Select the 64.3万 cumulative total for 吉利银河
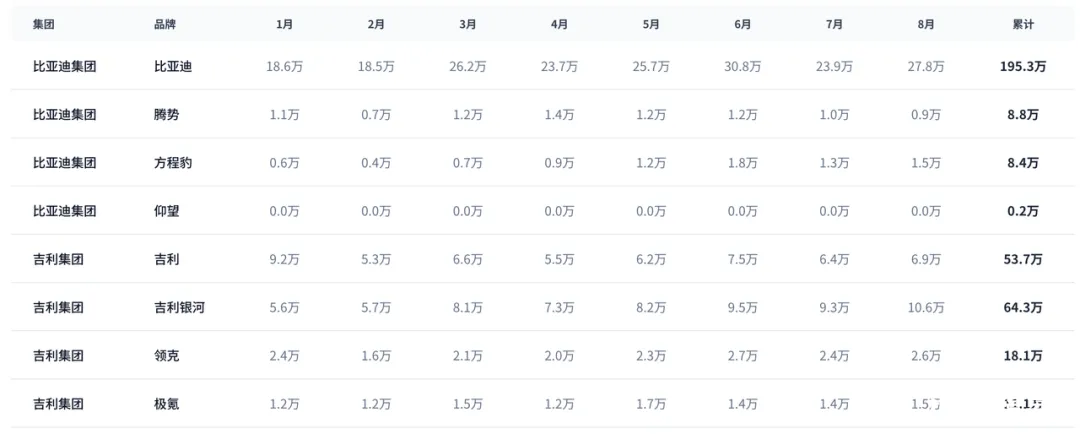This screenshot has height=434, width=1080. click(x=1023, y=308)
